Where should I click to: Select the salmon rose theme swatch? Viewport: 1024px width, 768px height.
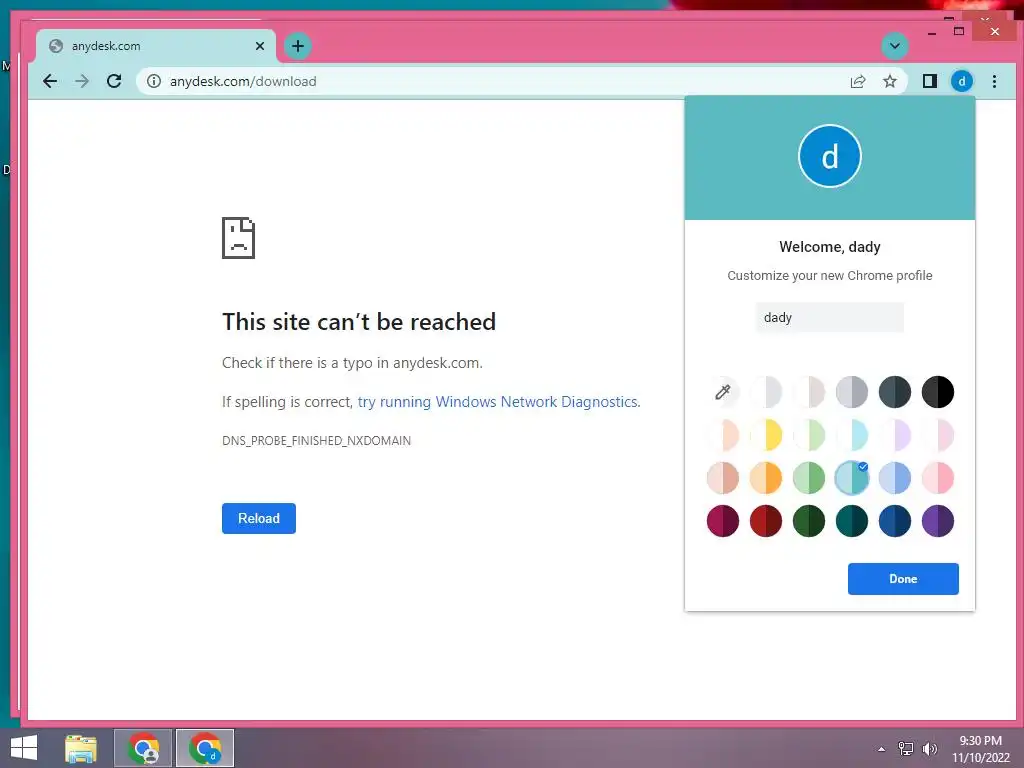pos(722,478)
